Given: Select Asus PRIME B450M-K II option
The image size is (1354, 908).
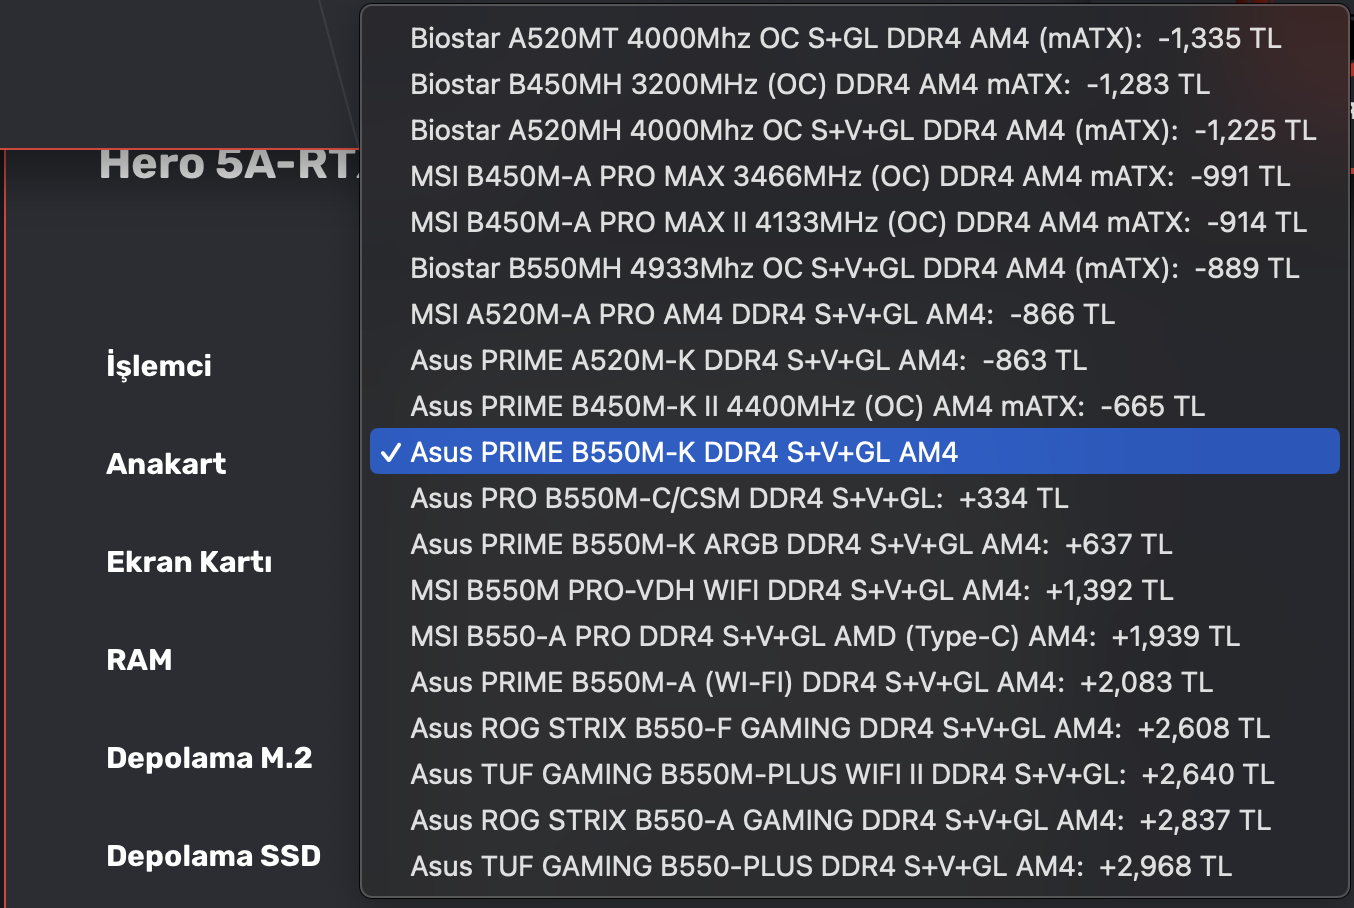Looking at the screenshot, I should pyautogui.click(x=807, y=406).
